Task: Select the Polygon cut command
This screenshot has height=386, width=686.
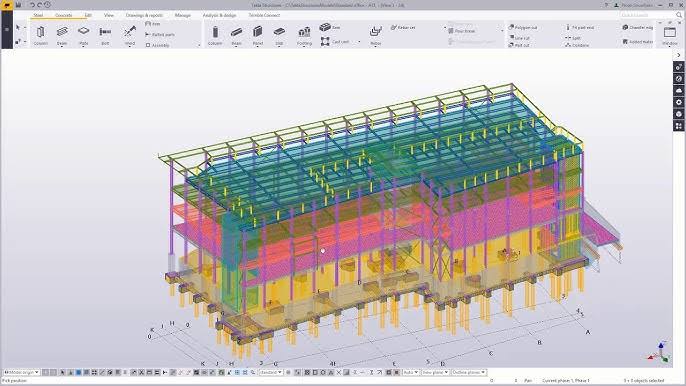Action: pyautogui.click(x=523, y=27)
